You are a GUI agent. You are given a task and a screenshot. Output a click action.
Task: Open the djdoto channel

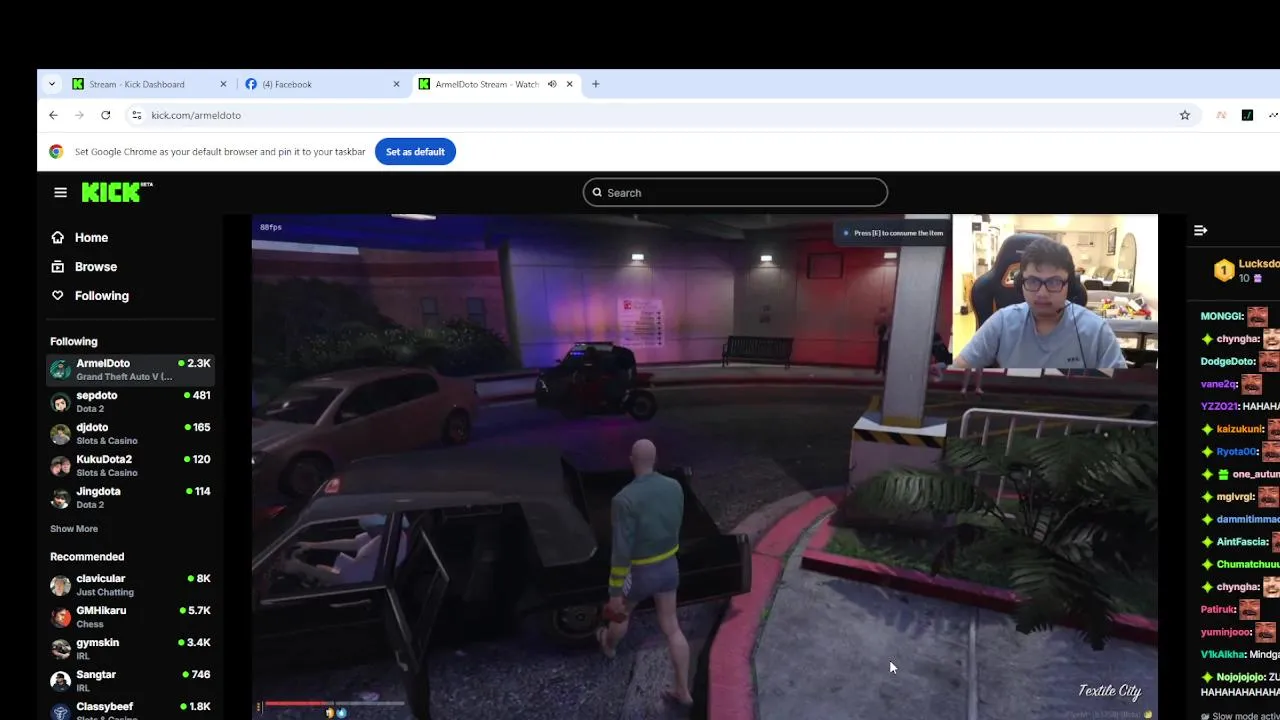coord(131,433)
